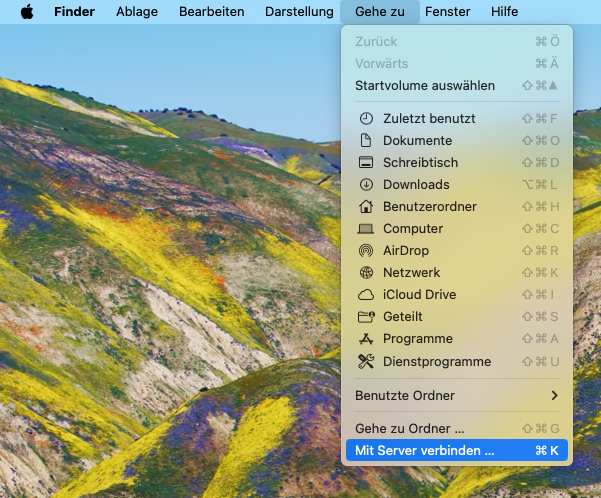Click the clock icon beside Zuletzt benutzt
The width and height of the screenshot is (601, 498).
click(x=365, y=119)
